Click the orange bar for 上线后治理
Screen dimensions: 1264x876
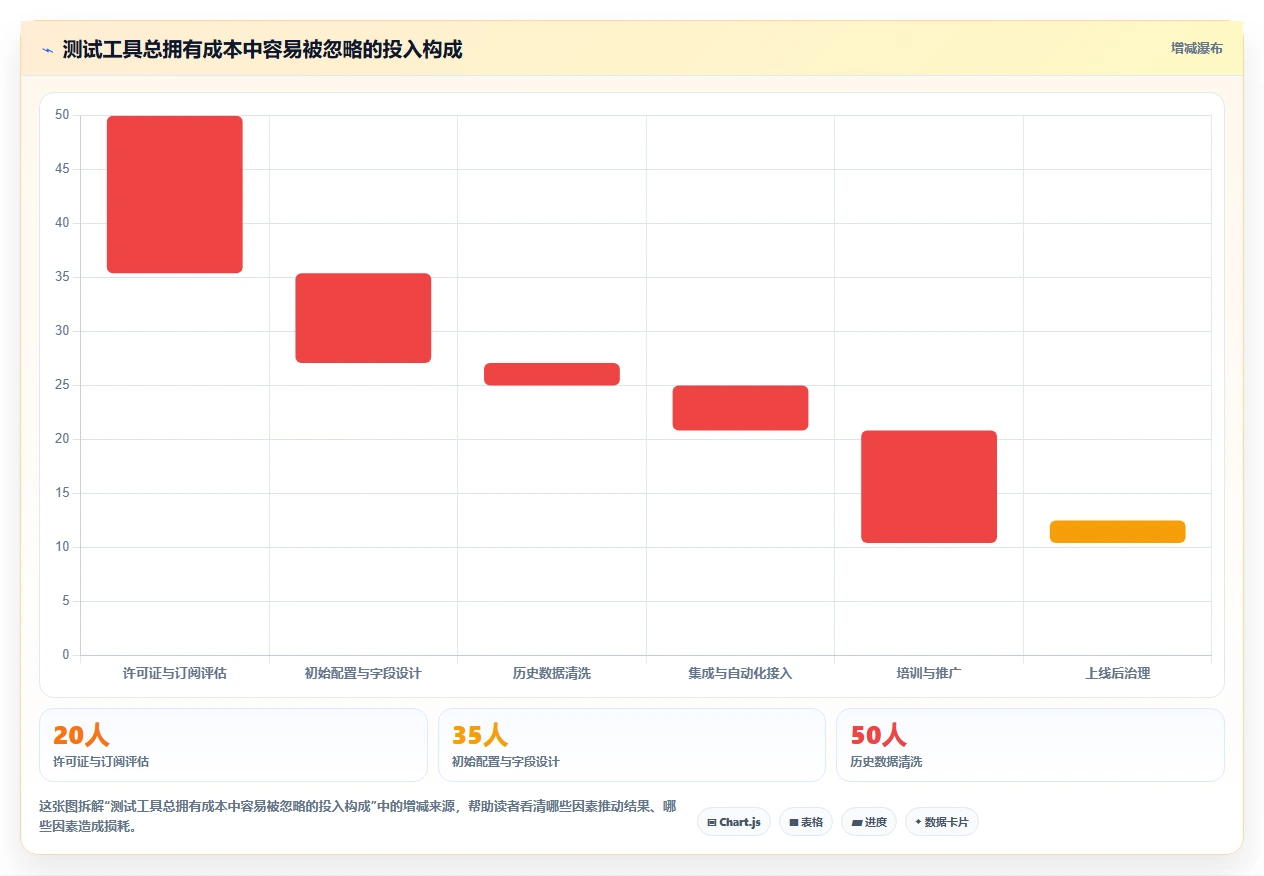(x=1117, y=532)
